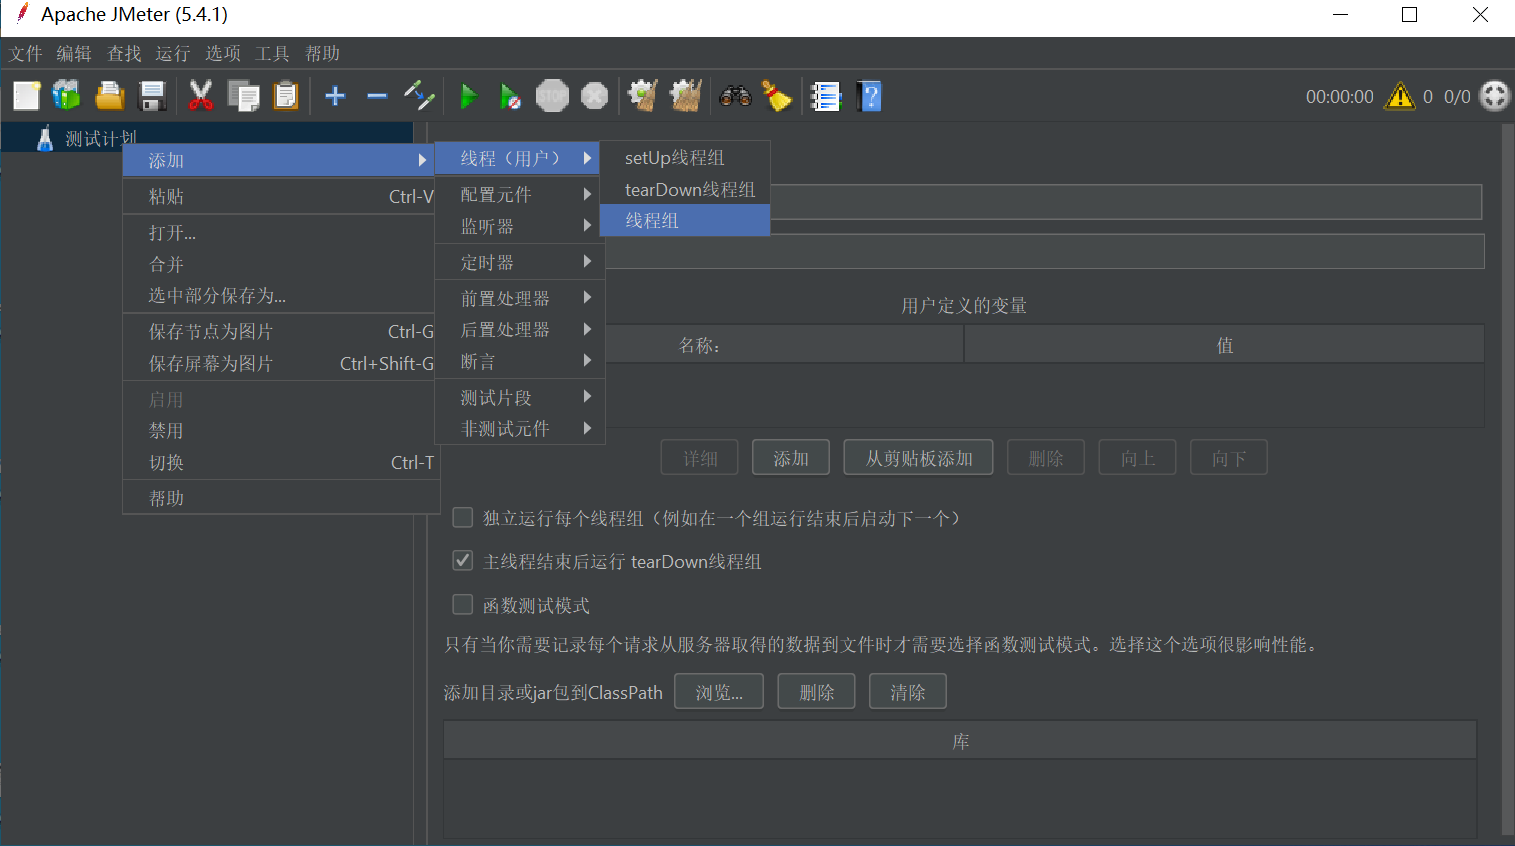The height and width of the screenshot is (846, 1515).
Task: Open the Function helper list icon
Action: click(x=825, y=96)
